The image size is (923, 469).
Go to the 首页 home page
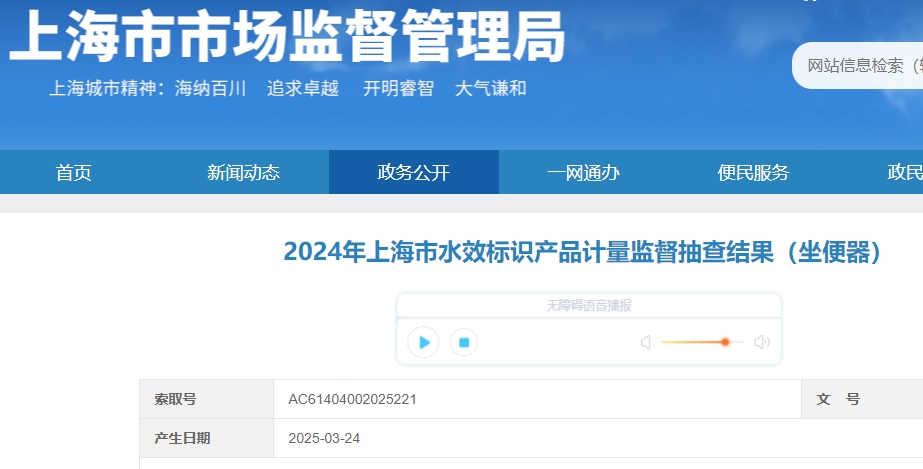pos(74,173)
